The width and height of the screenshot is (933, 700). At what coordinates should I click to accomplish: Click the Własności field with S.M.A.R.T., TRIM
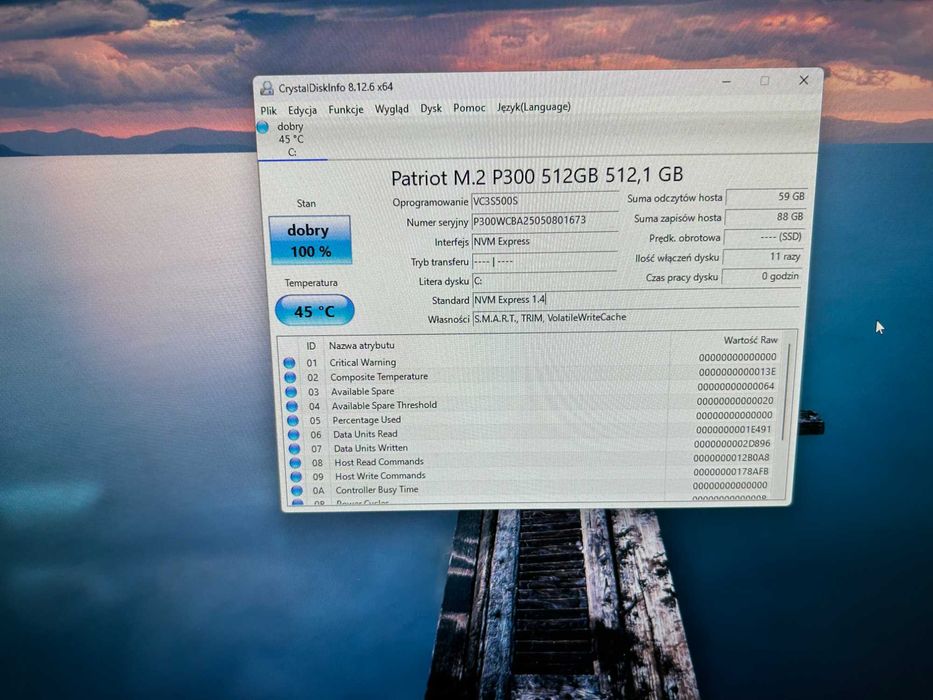coord(635,318)
